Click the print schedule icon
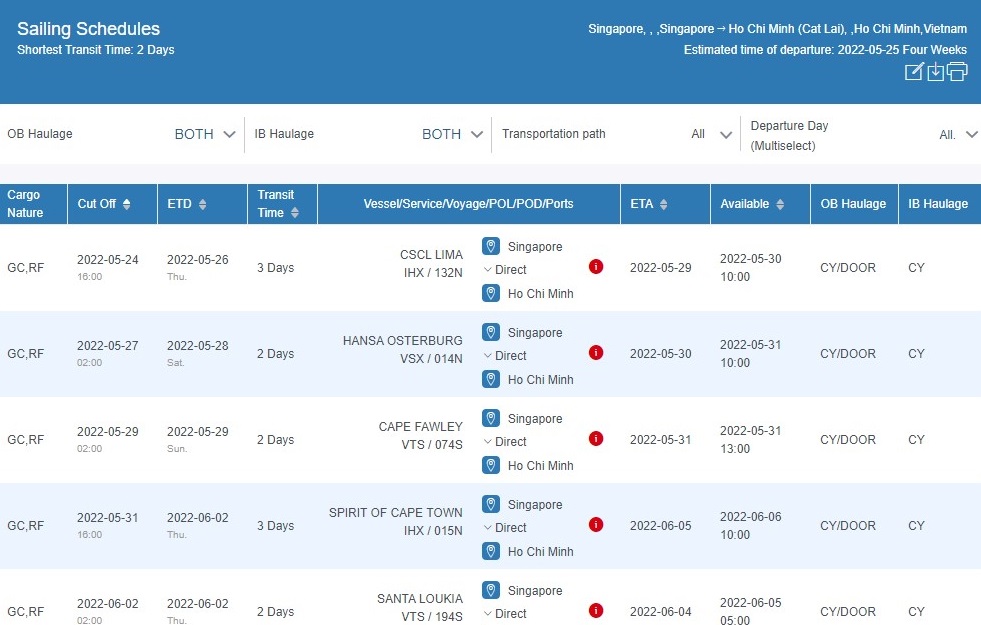This screenshot has height=625, width=981. [x=957, y=72]
